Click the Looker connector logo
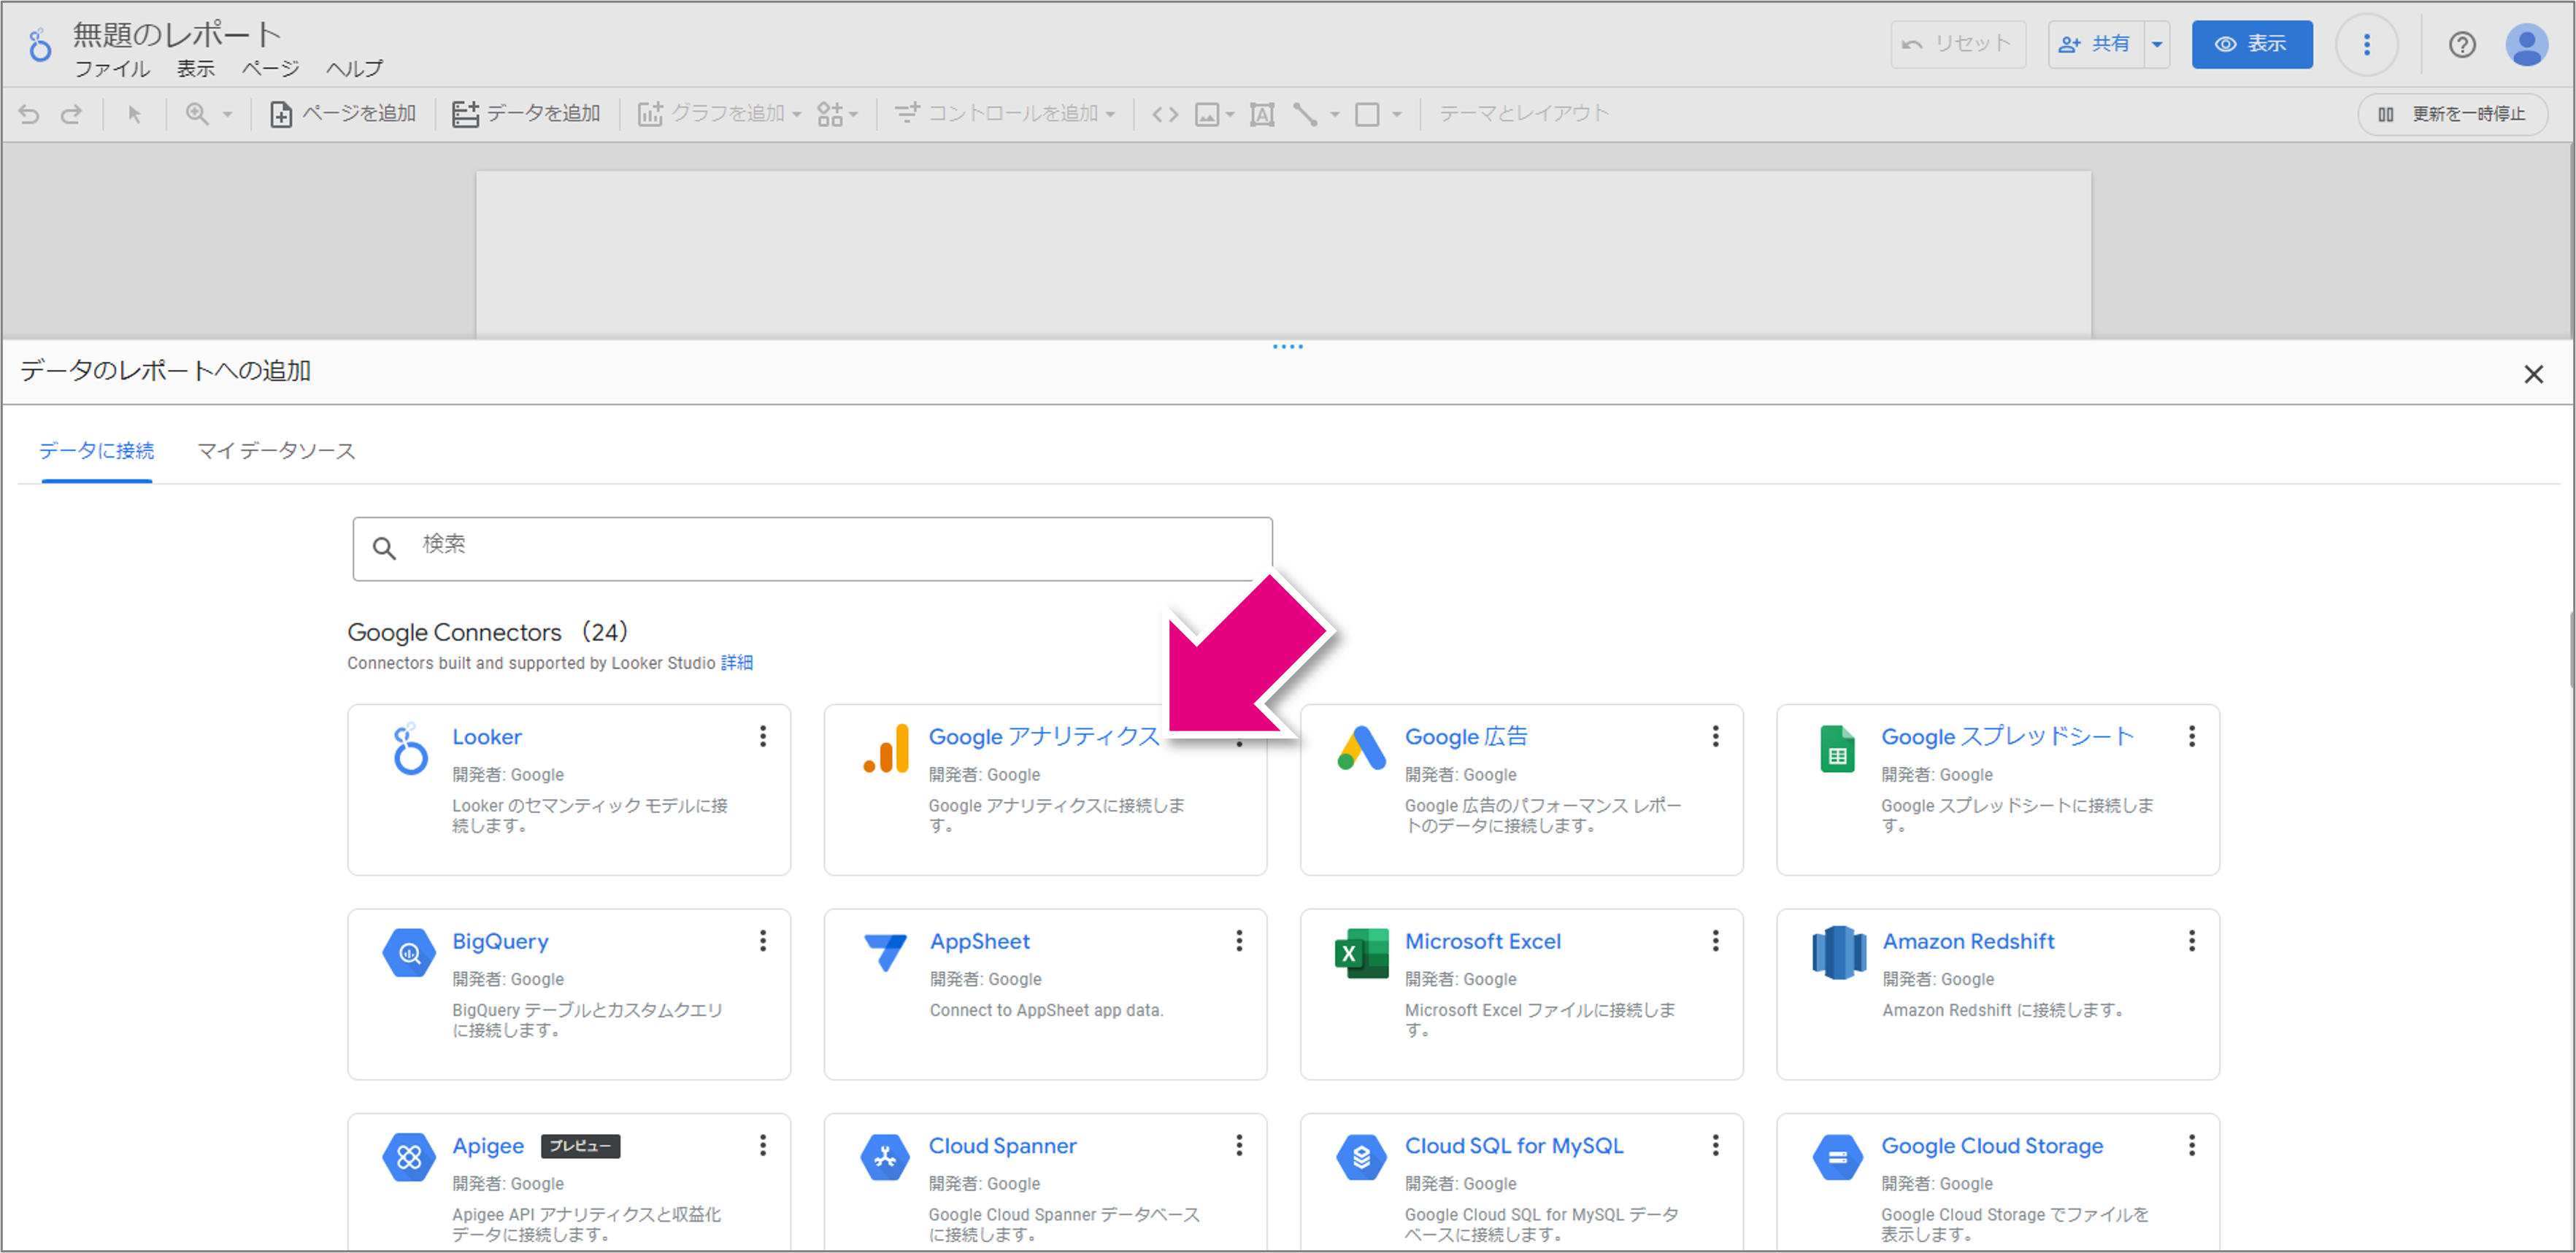The image size is (2576, 1253). (x=409, y=749)
